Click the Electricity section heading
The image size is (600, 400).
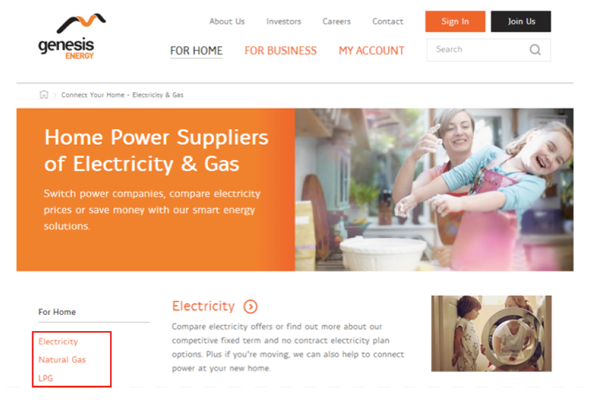(x=203, y=306)
